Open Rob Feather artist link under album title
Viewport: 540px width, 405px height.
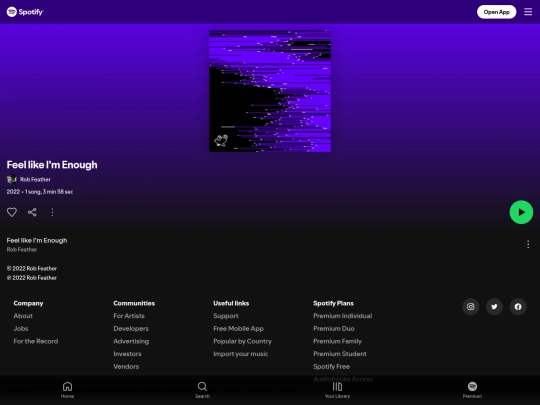coord(35,179)
